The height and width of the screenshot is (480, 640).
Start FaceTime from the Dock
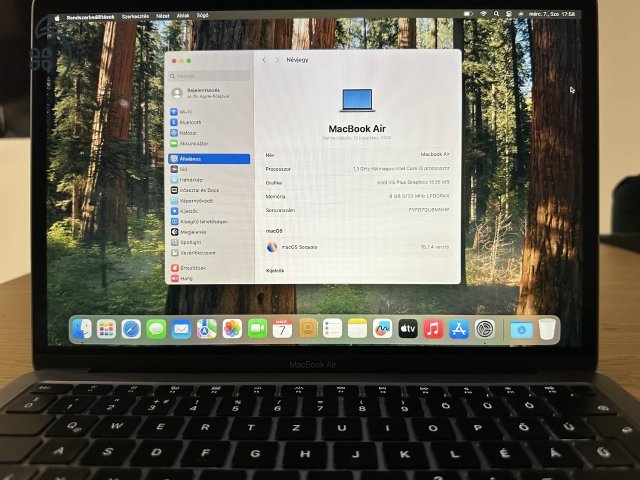pyautogui.click(x=257, y=329)
